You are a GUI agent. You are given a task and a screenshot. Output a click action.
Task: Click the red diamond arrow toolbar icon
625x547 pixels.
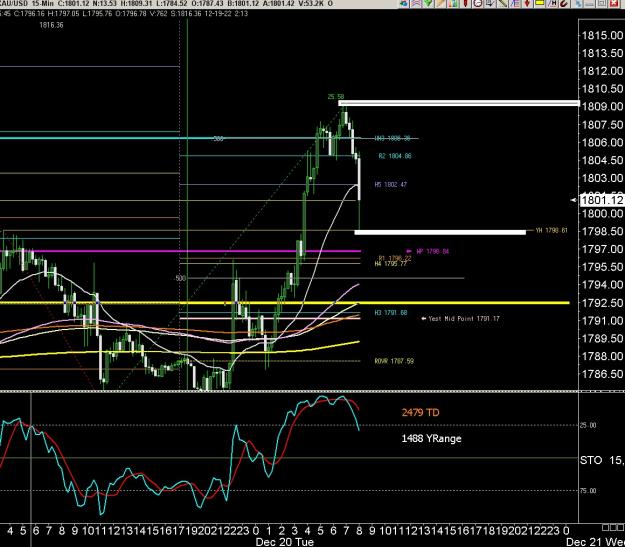coord(527,3)
